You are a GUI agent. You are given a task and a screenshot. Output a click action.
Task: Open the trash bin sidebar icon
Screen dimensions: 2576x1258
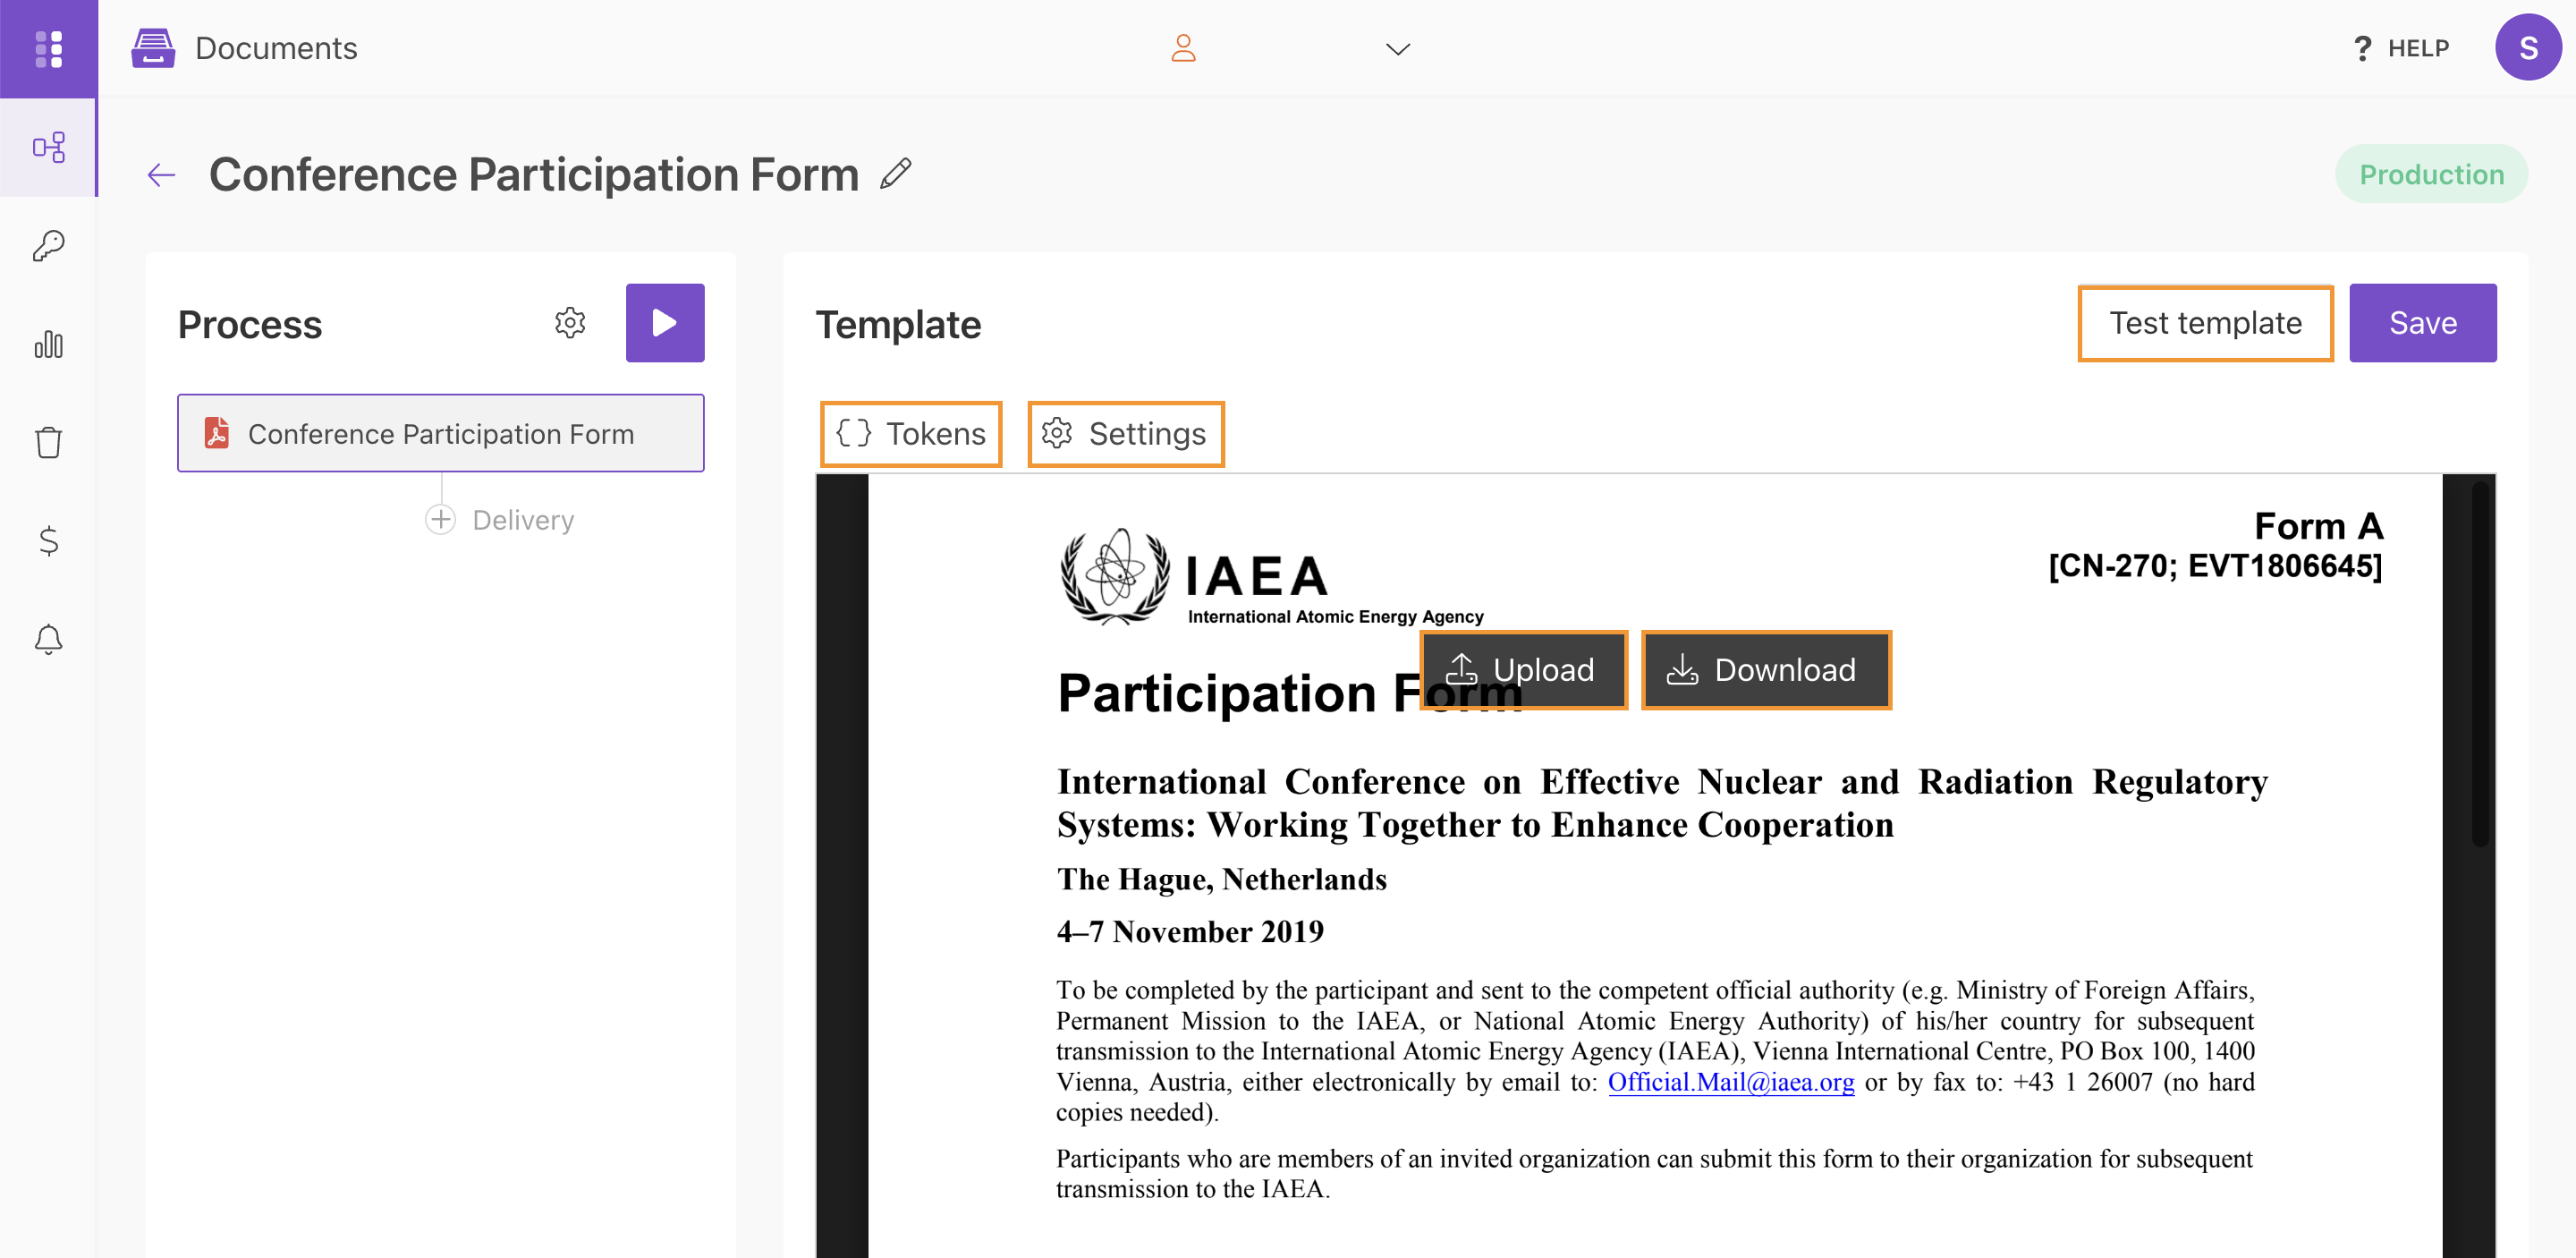click(48, 442)
